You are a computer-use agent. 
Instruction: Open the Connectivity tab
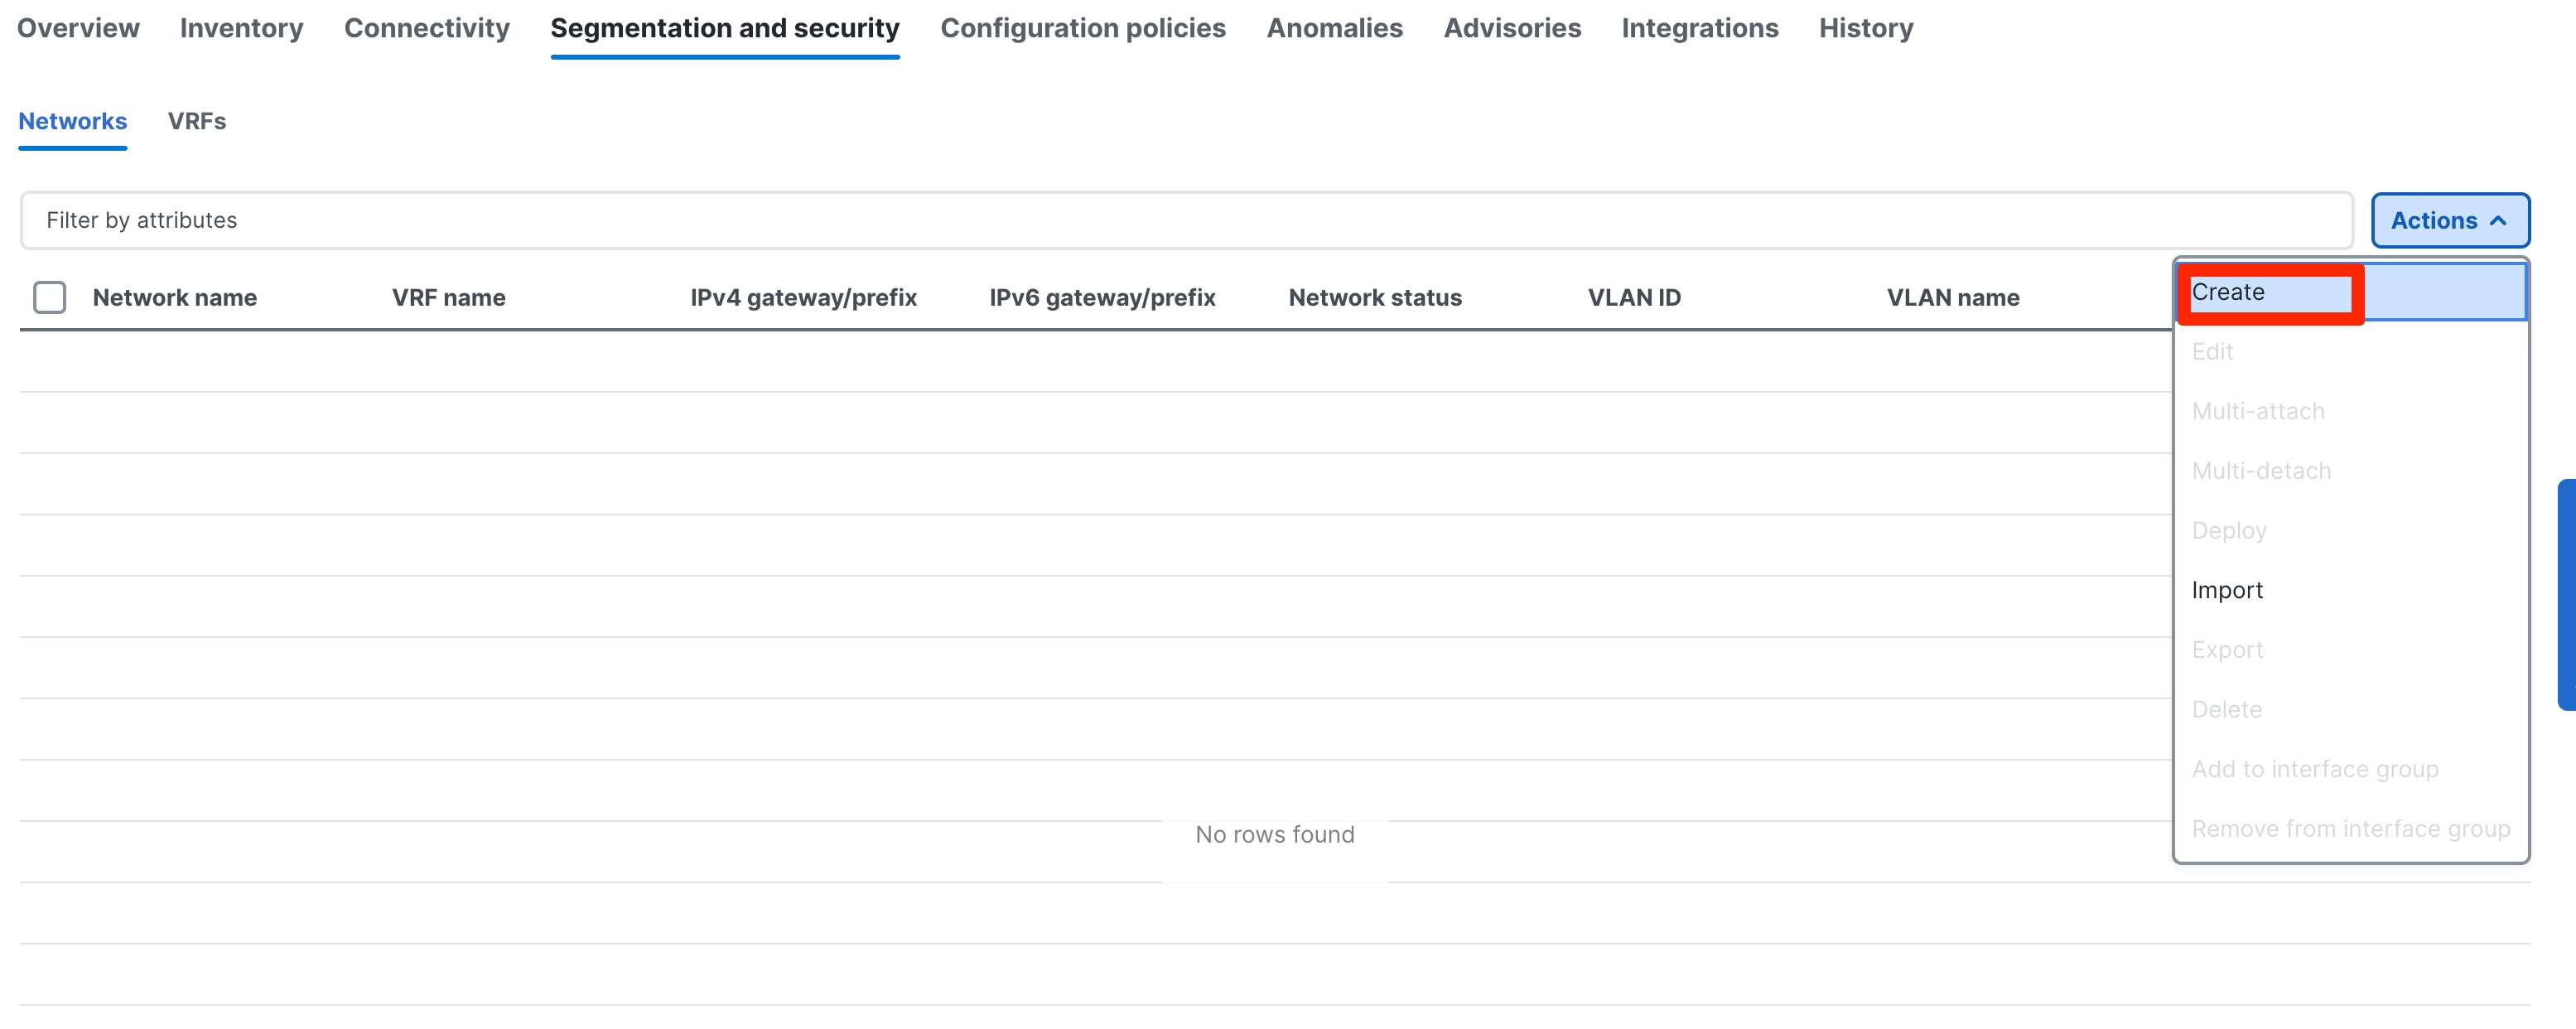click(x=426, y=28)
